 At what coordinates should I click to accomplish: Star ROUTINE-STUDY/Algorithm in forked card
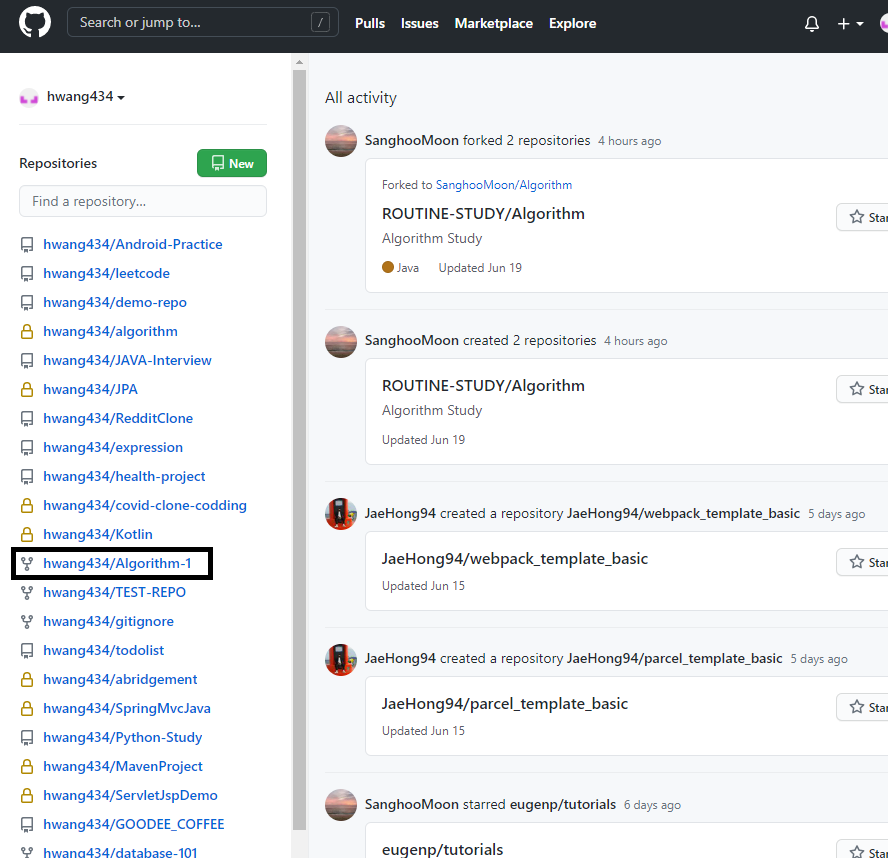pyautogui.click(x=863, y=217)
